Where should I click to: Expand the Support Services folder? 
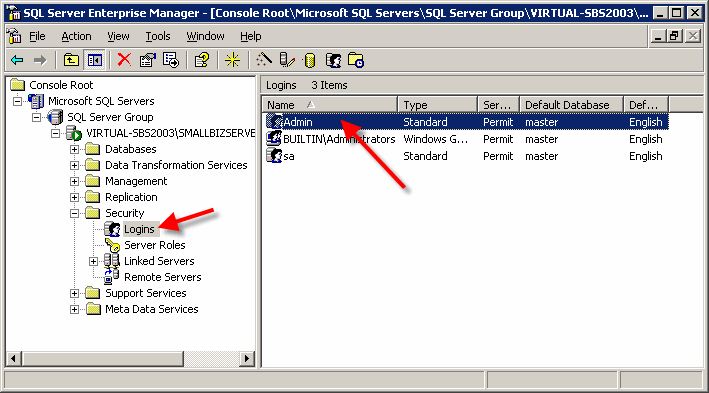[x=74, y=294]
